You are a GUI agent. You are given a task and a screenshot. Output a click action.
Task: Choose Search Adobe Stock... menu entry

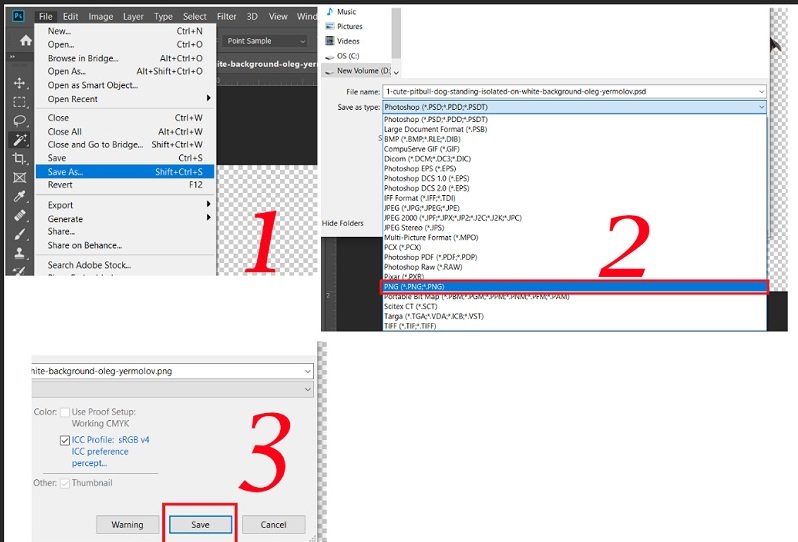125,265
